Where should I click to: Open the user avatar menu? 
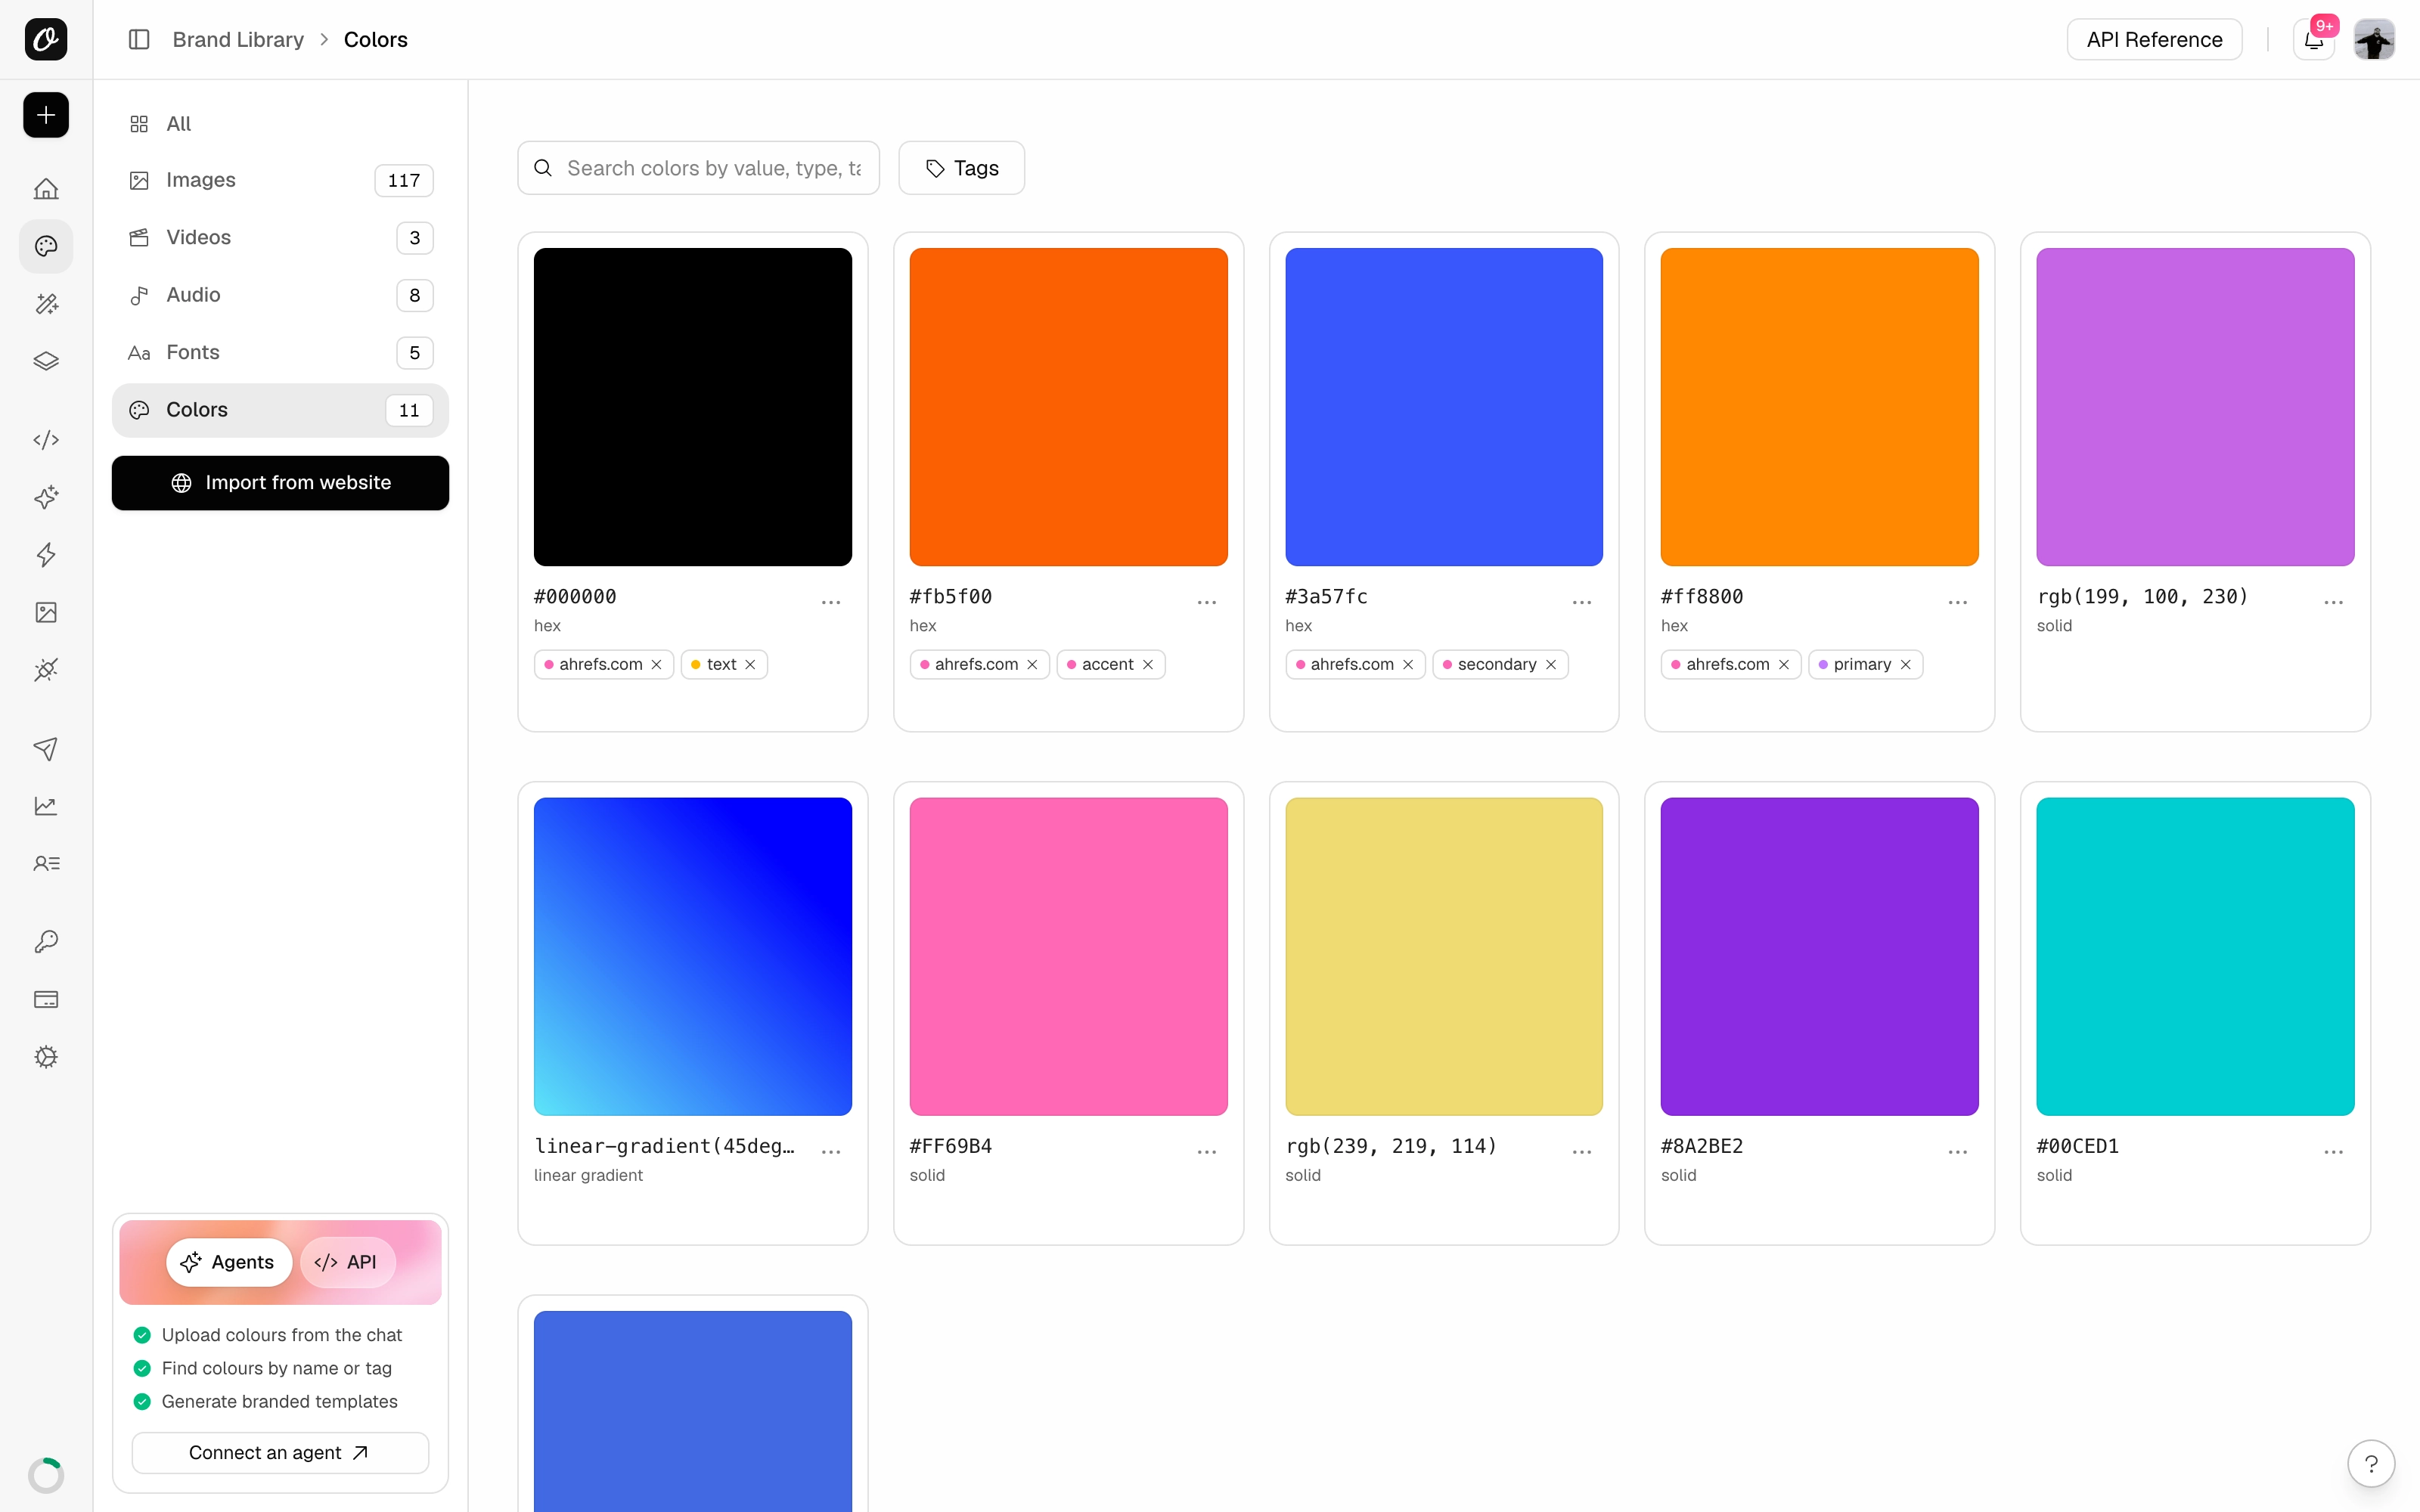click(2374, 39)
